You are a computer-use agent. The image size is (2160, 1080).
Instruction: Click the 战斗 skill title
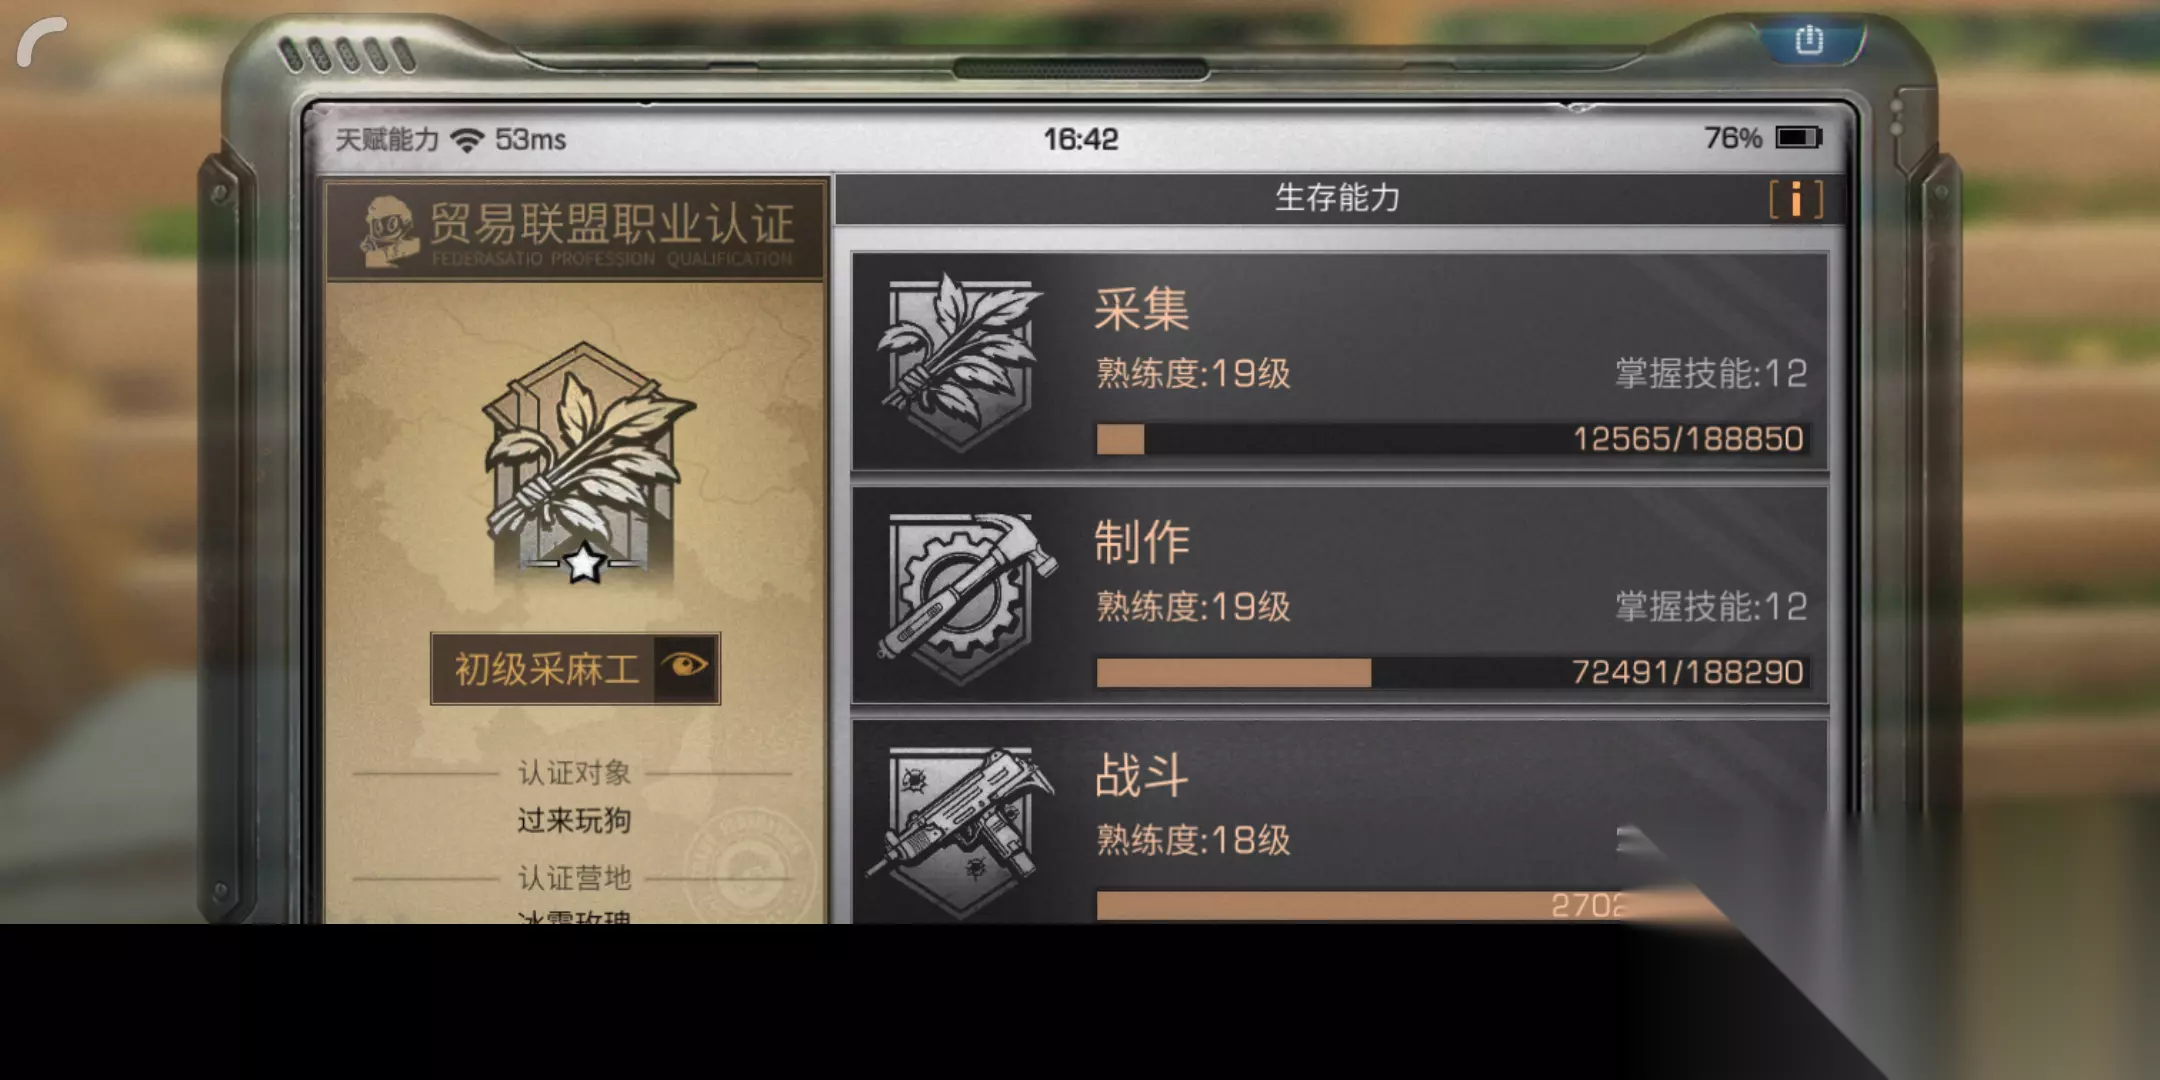pos(1141,775)
